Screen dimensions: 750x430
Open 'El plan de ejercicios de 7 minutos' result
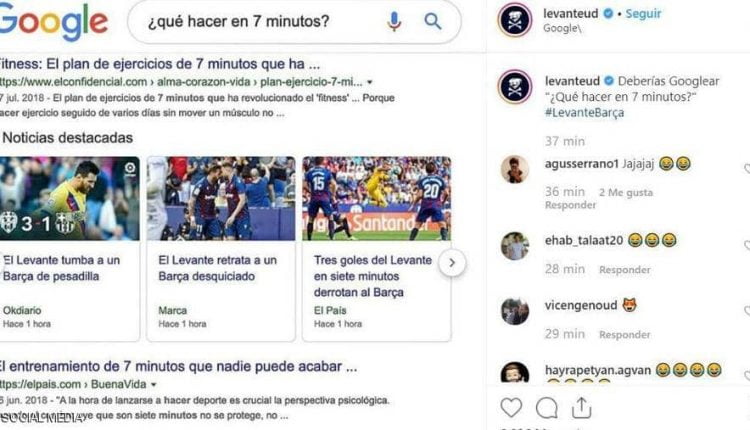(160, 64)
